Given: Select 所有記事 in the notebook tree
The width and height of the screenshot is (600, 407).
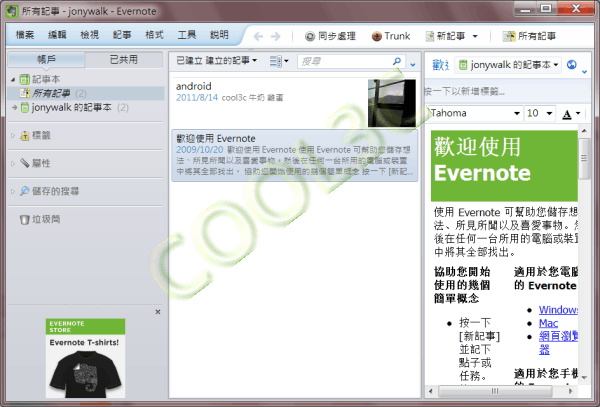Looking at the screenshot, I should (86, 93).
